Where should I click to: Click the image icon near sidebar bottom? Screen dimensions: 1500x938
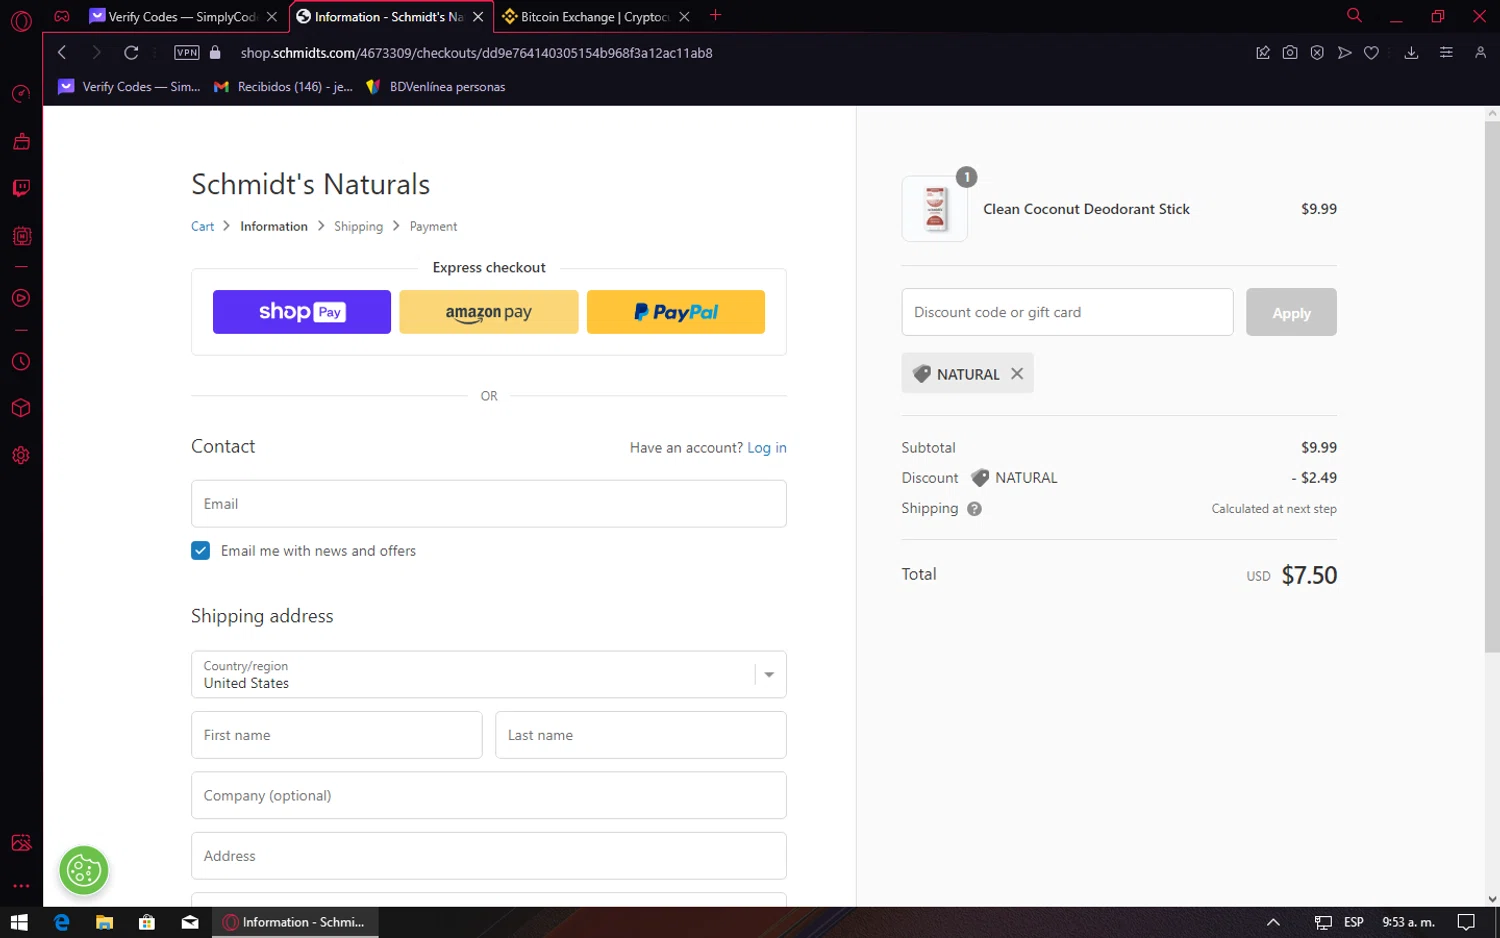pyautogui.click(x=21, y=843)
